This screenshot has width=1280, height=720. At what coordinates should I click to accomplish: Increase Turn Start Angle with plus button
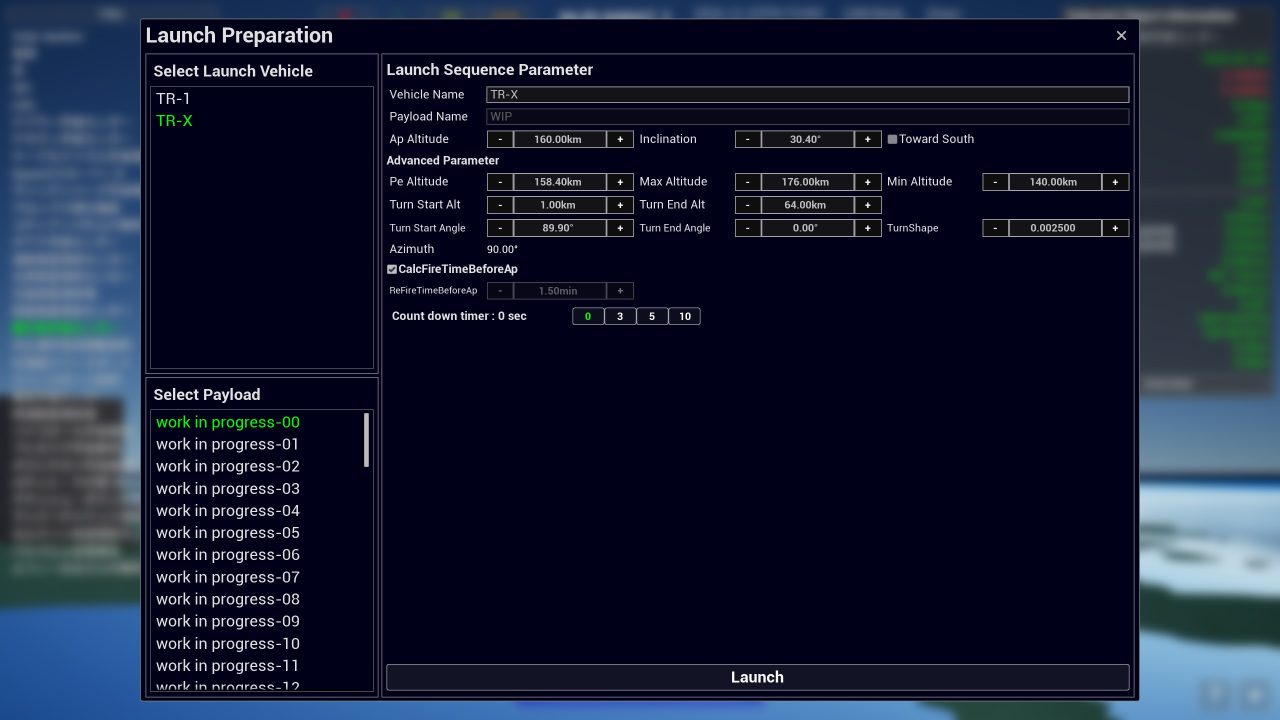pos(620,228)
